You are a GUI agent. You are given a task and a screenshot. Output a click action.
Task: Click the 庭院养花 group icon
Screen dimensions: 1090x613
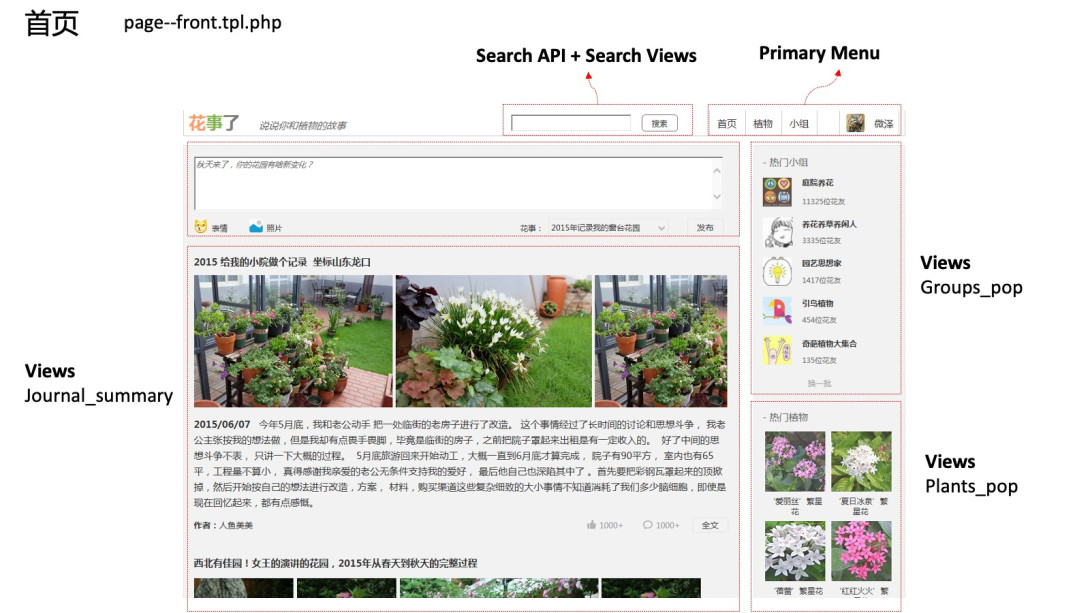tap(777, 191)
